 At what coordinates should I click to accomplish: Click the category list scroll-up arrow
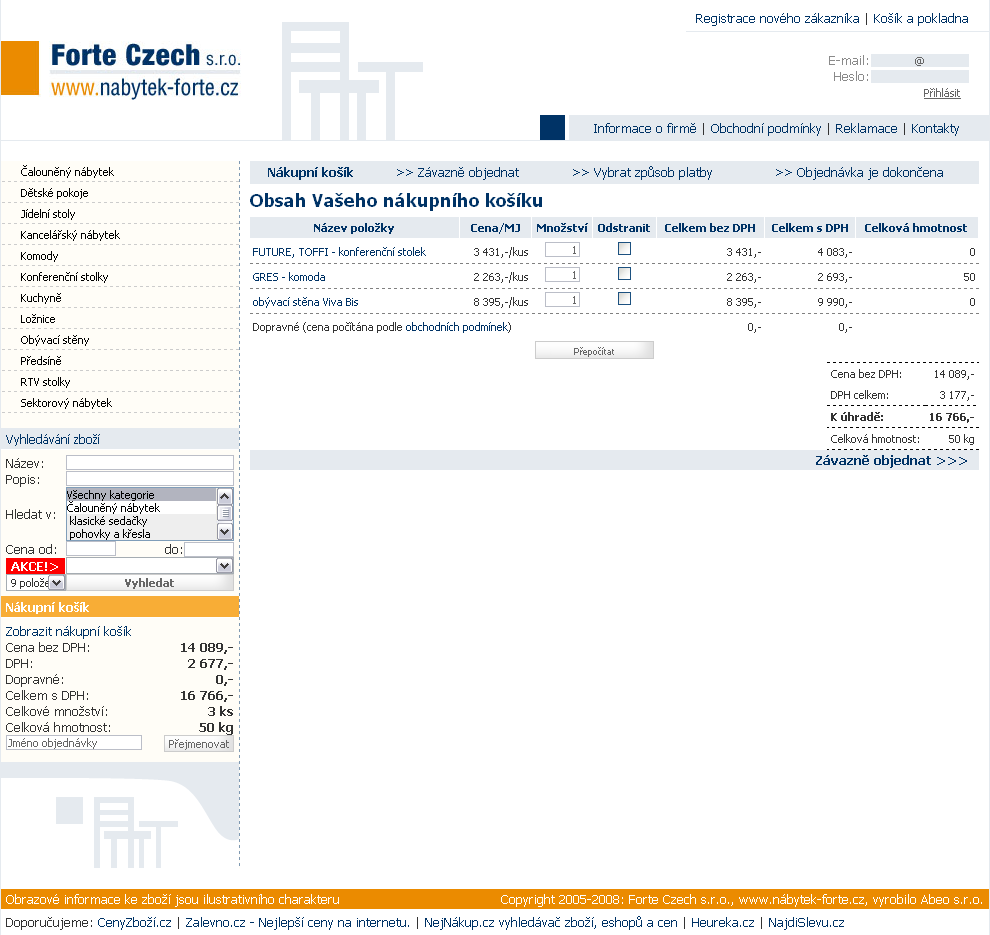point(225,496)
